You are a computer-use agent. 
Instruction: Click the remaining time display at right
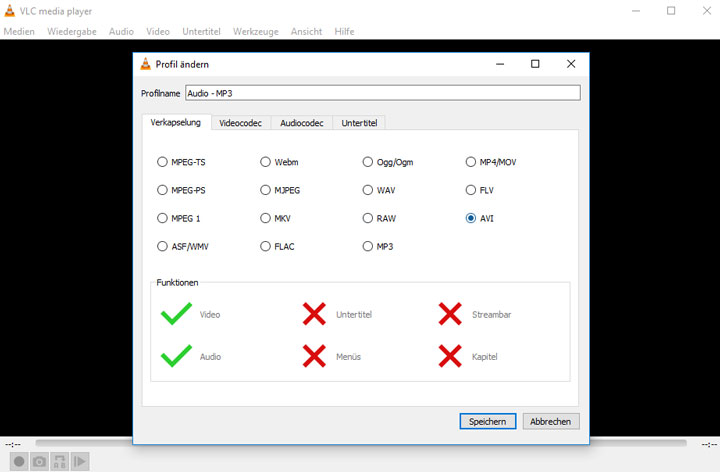709,444
